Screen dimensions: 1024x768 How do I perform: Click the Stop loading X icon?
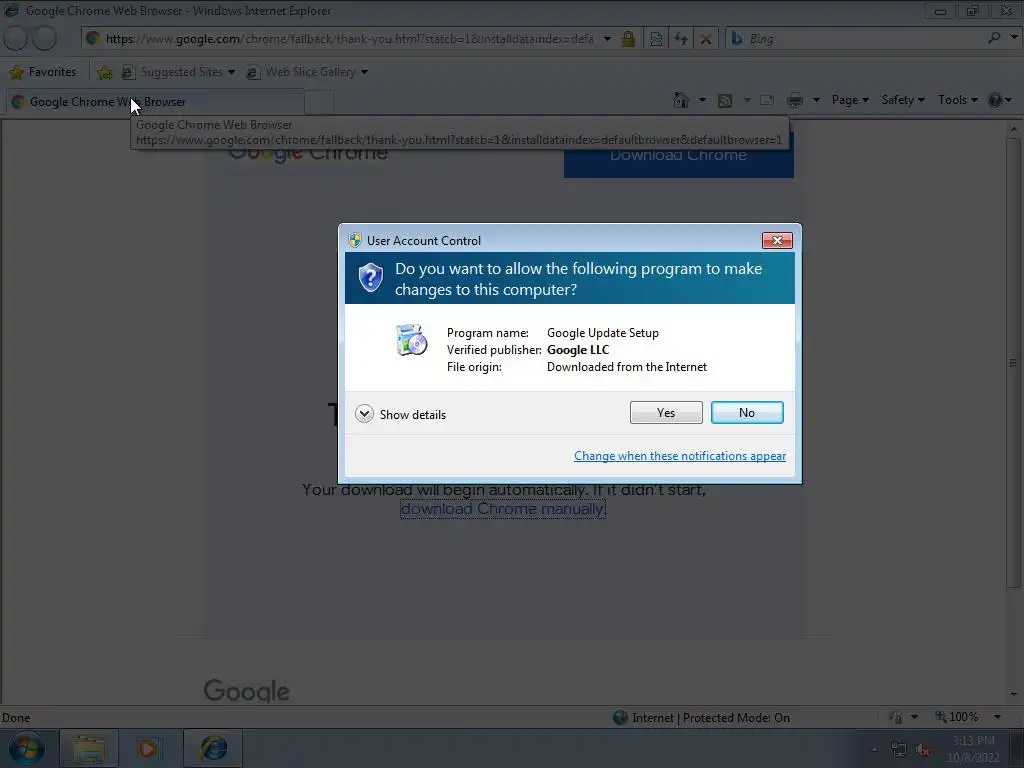coord(705,39)
